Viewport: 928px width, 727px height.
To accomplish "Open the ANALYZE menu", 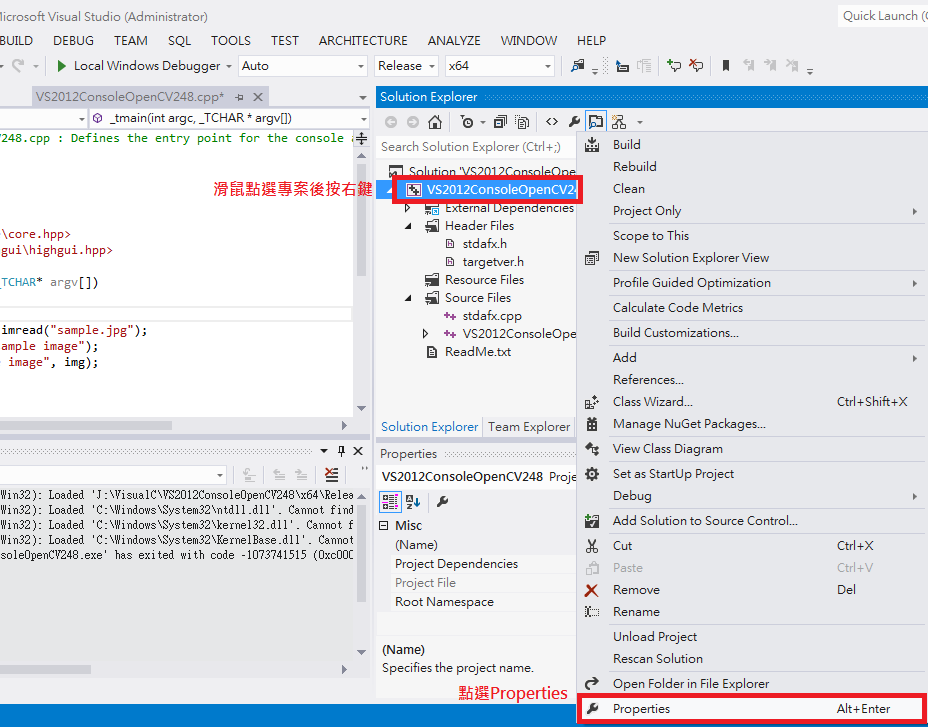I will point(454,41).
